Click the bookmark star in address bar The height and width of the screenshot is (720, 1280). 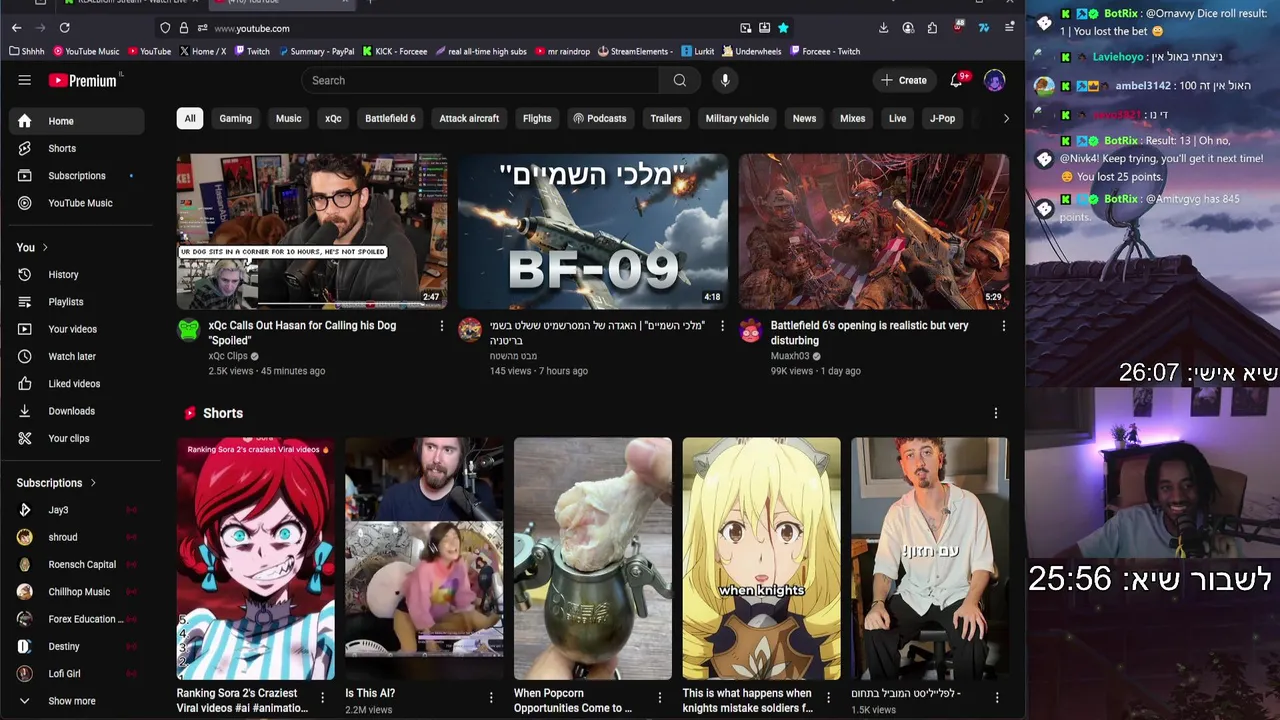click(783, 28)
